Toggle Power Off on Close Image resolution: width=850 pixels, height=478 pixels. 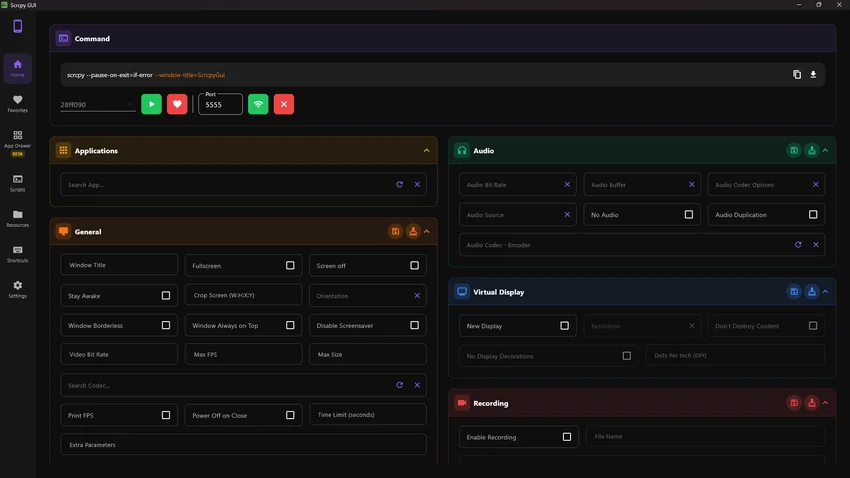[x=290, y=415]
